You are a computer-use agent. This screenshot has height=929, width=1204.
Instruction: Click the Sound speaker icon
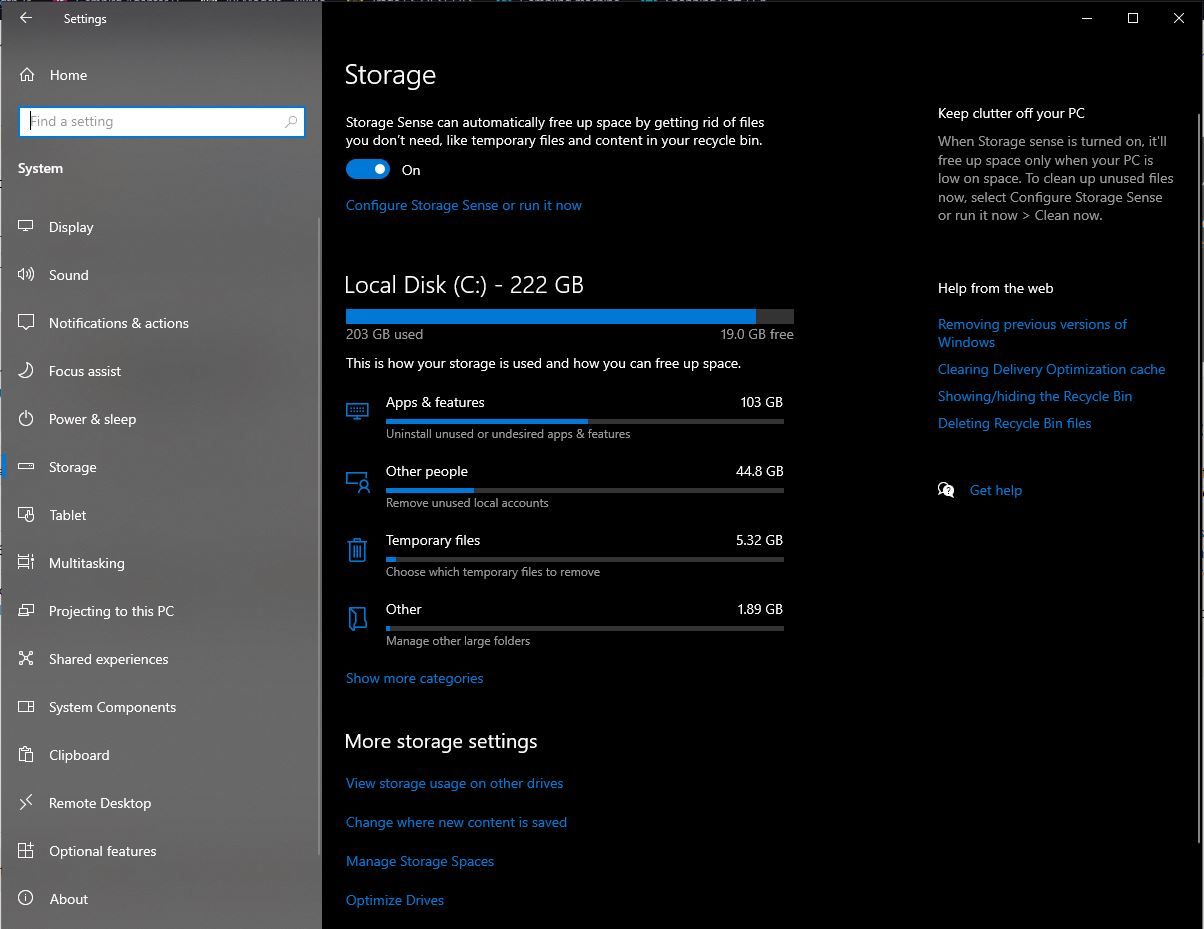tap(27, 275)
